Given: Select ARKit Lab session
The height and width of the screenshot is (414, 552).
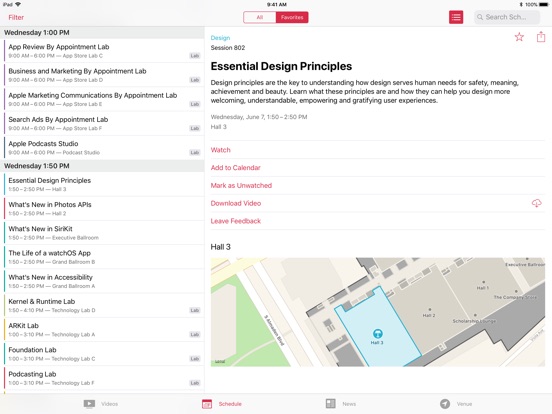Looking at the screenshot, I should (x=102, y=330).
